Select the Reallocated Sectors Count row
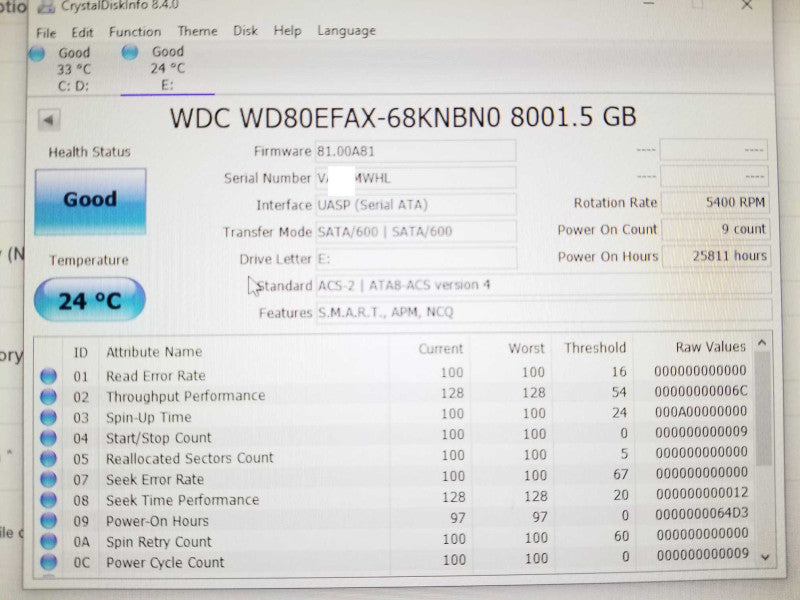The height and width of the screenshot is (600, 800). [x=394, y=457]
